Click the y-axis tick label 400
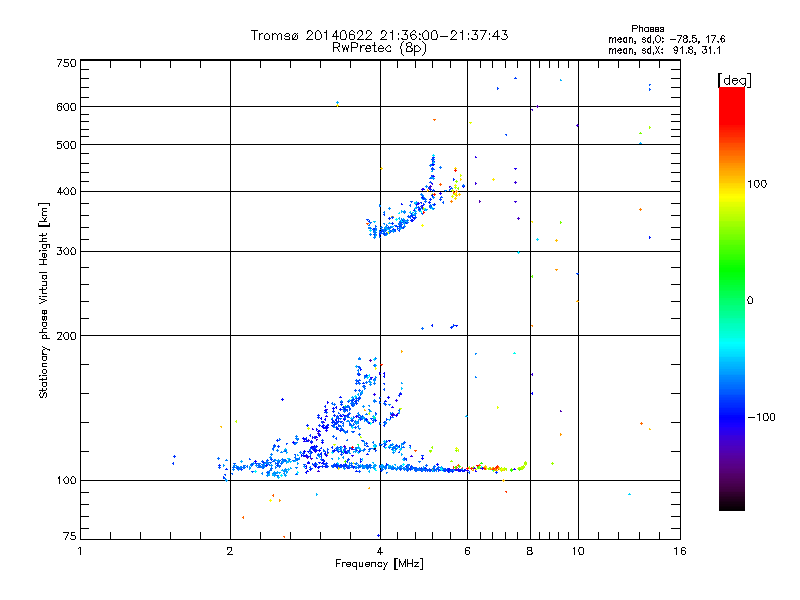 point(66,192)
